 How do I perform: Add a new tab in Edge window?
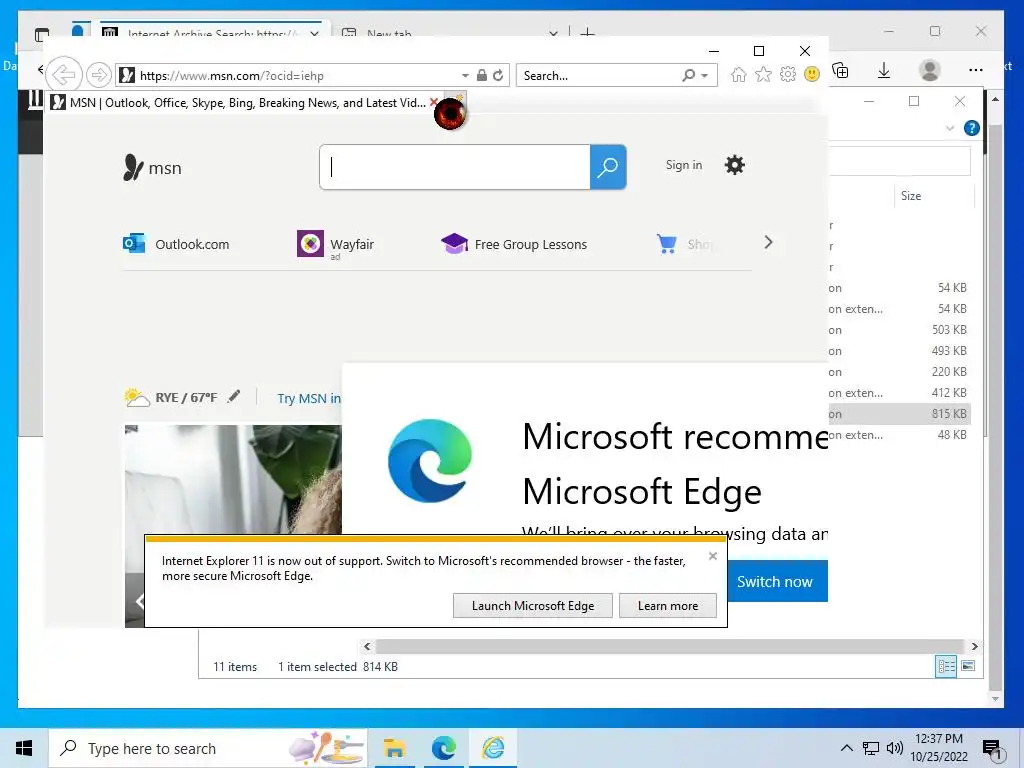[x=587, y=33]
